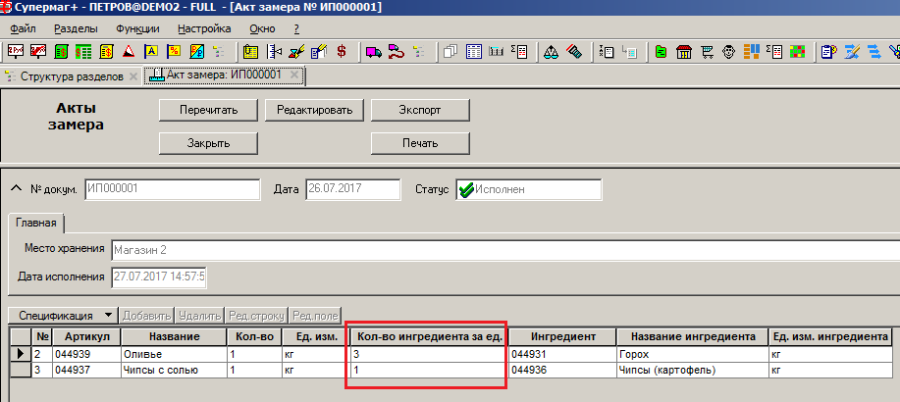
Task: Close the Акт замера: ИП000001 tab
Action: click(294, 75)
